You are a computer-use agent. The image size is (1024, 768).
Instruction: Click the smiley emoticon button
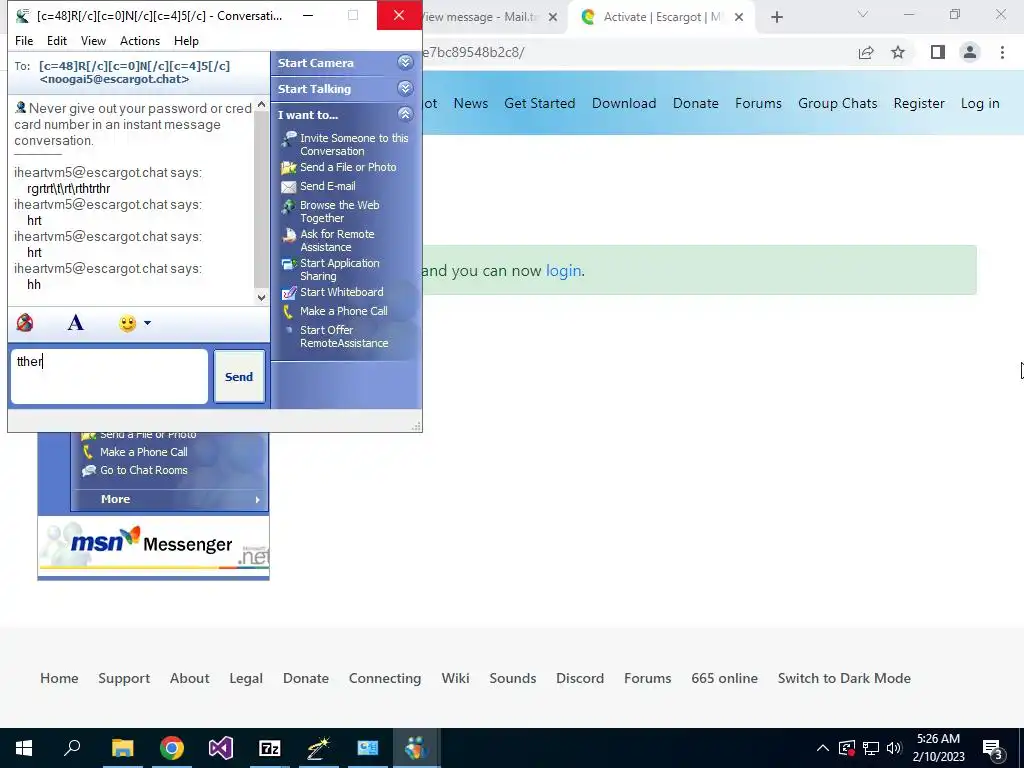click(127, 323)
